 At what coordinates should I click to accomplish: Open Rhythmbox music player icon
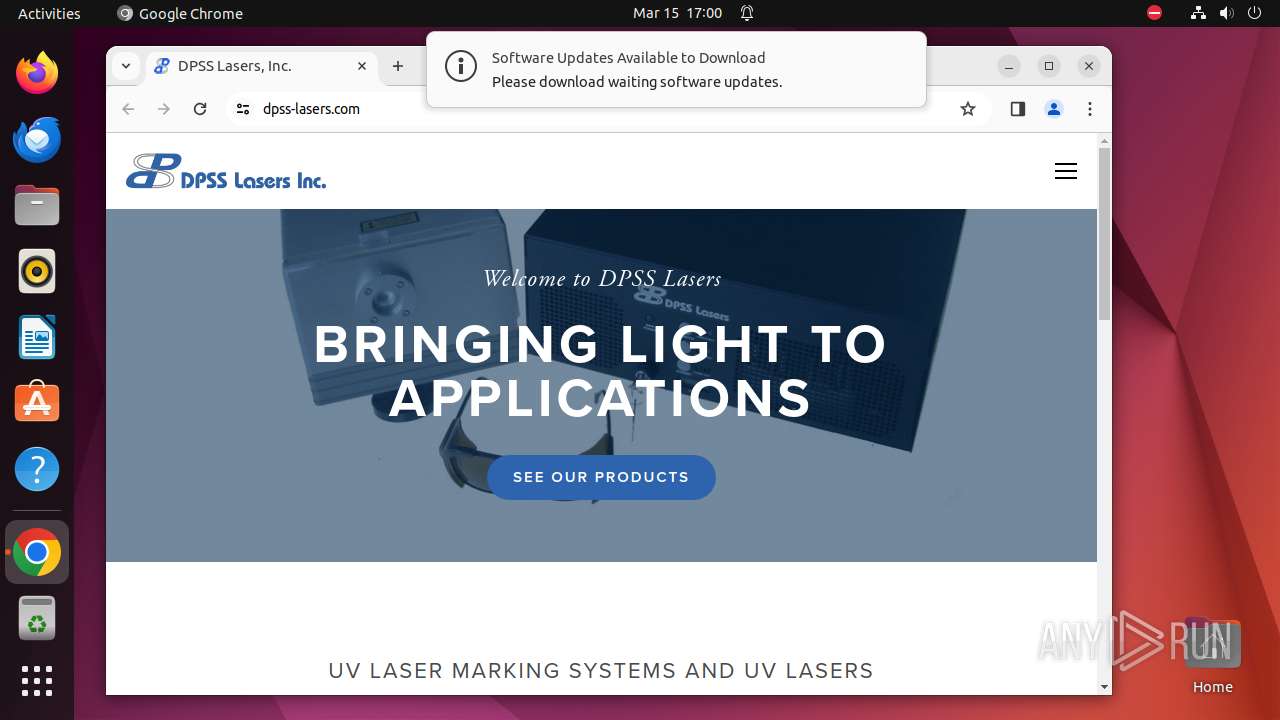pyautogui.click(x=37, y=271)
